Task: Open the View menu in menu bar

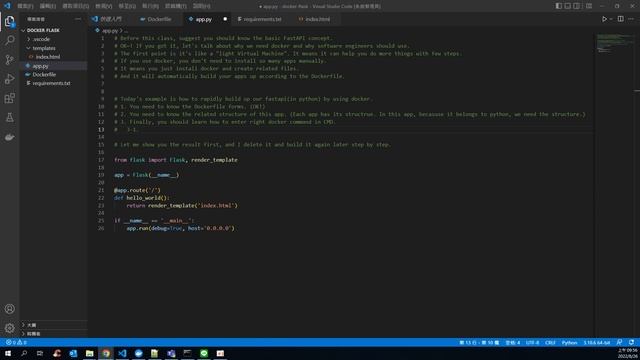Action: pos(104,6)
